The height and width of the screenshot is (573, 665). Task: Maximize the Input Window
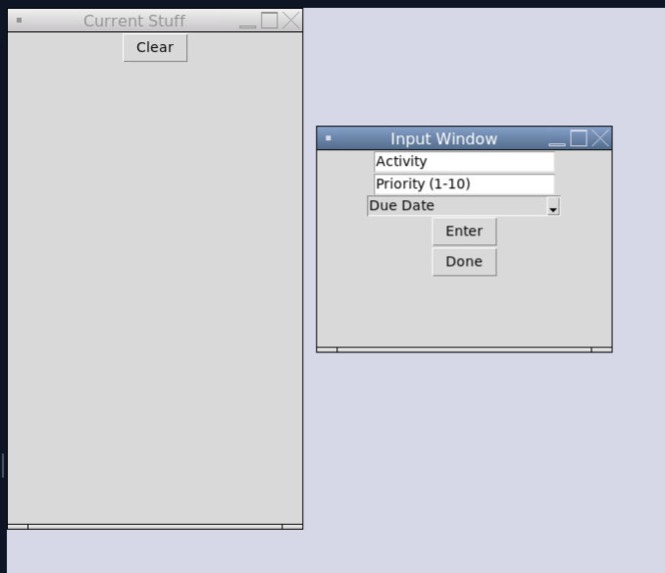[578, 138]
